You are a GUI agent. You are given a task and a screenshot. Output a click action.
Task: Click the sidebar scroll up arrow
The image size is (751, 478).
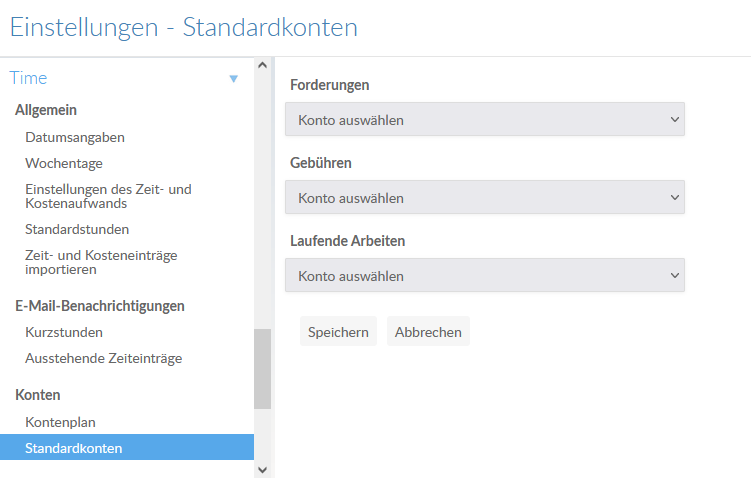[x=262, y=65]
